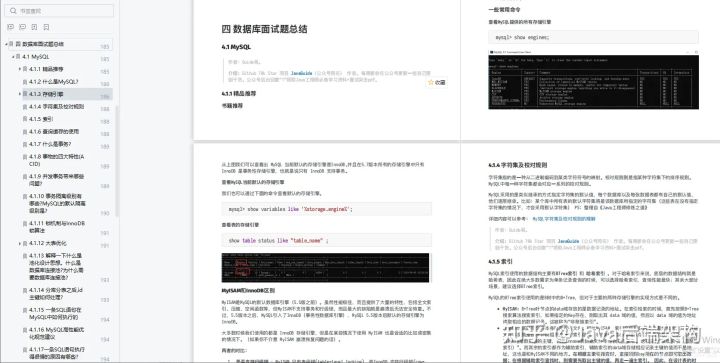Screen dimensions: 720x363
Task: Jump to bookmark 4.1.2 什么是MySQL?
Action: point(53,81)
